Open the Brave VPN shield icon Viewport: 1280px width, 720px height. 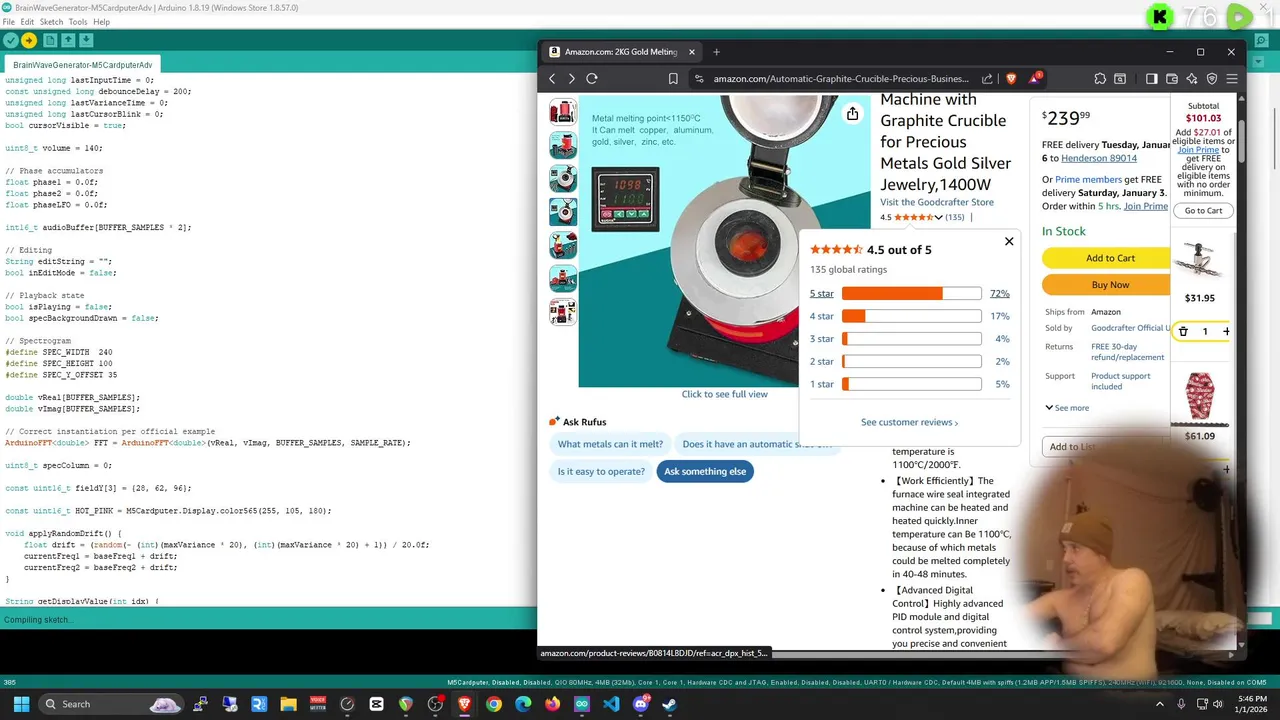pyautogui.click(x=1212, y=79)
